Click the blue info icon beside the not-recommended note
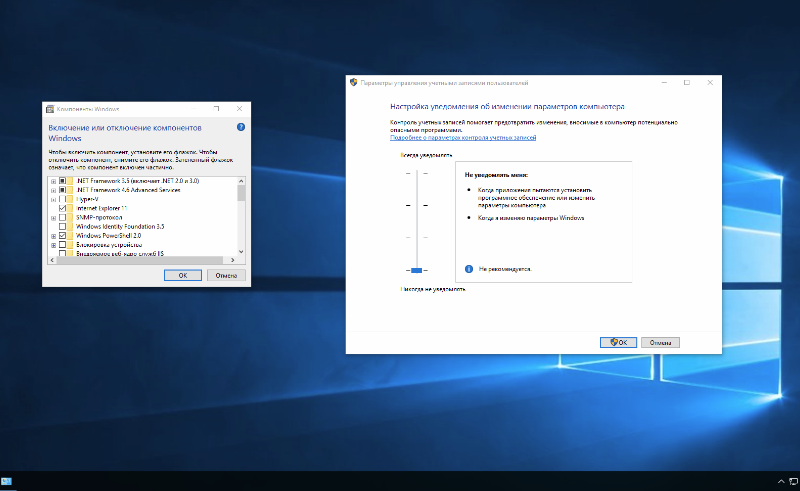The height and width of the screenshot is (491, 800). coord(469,269)
